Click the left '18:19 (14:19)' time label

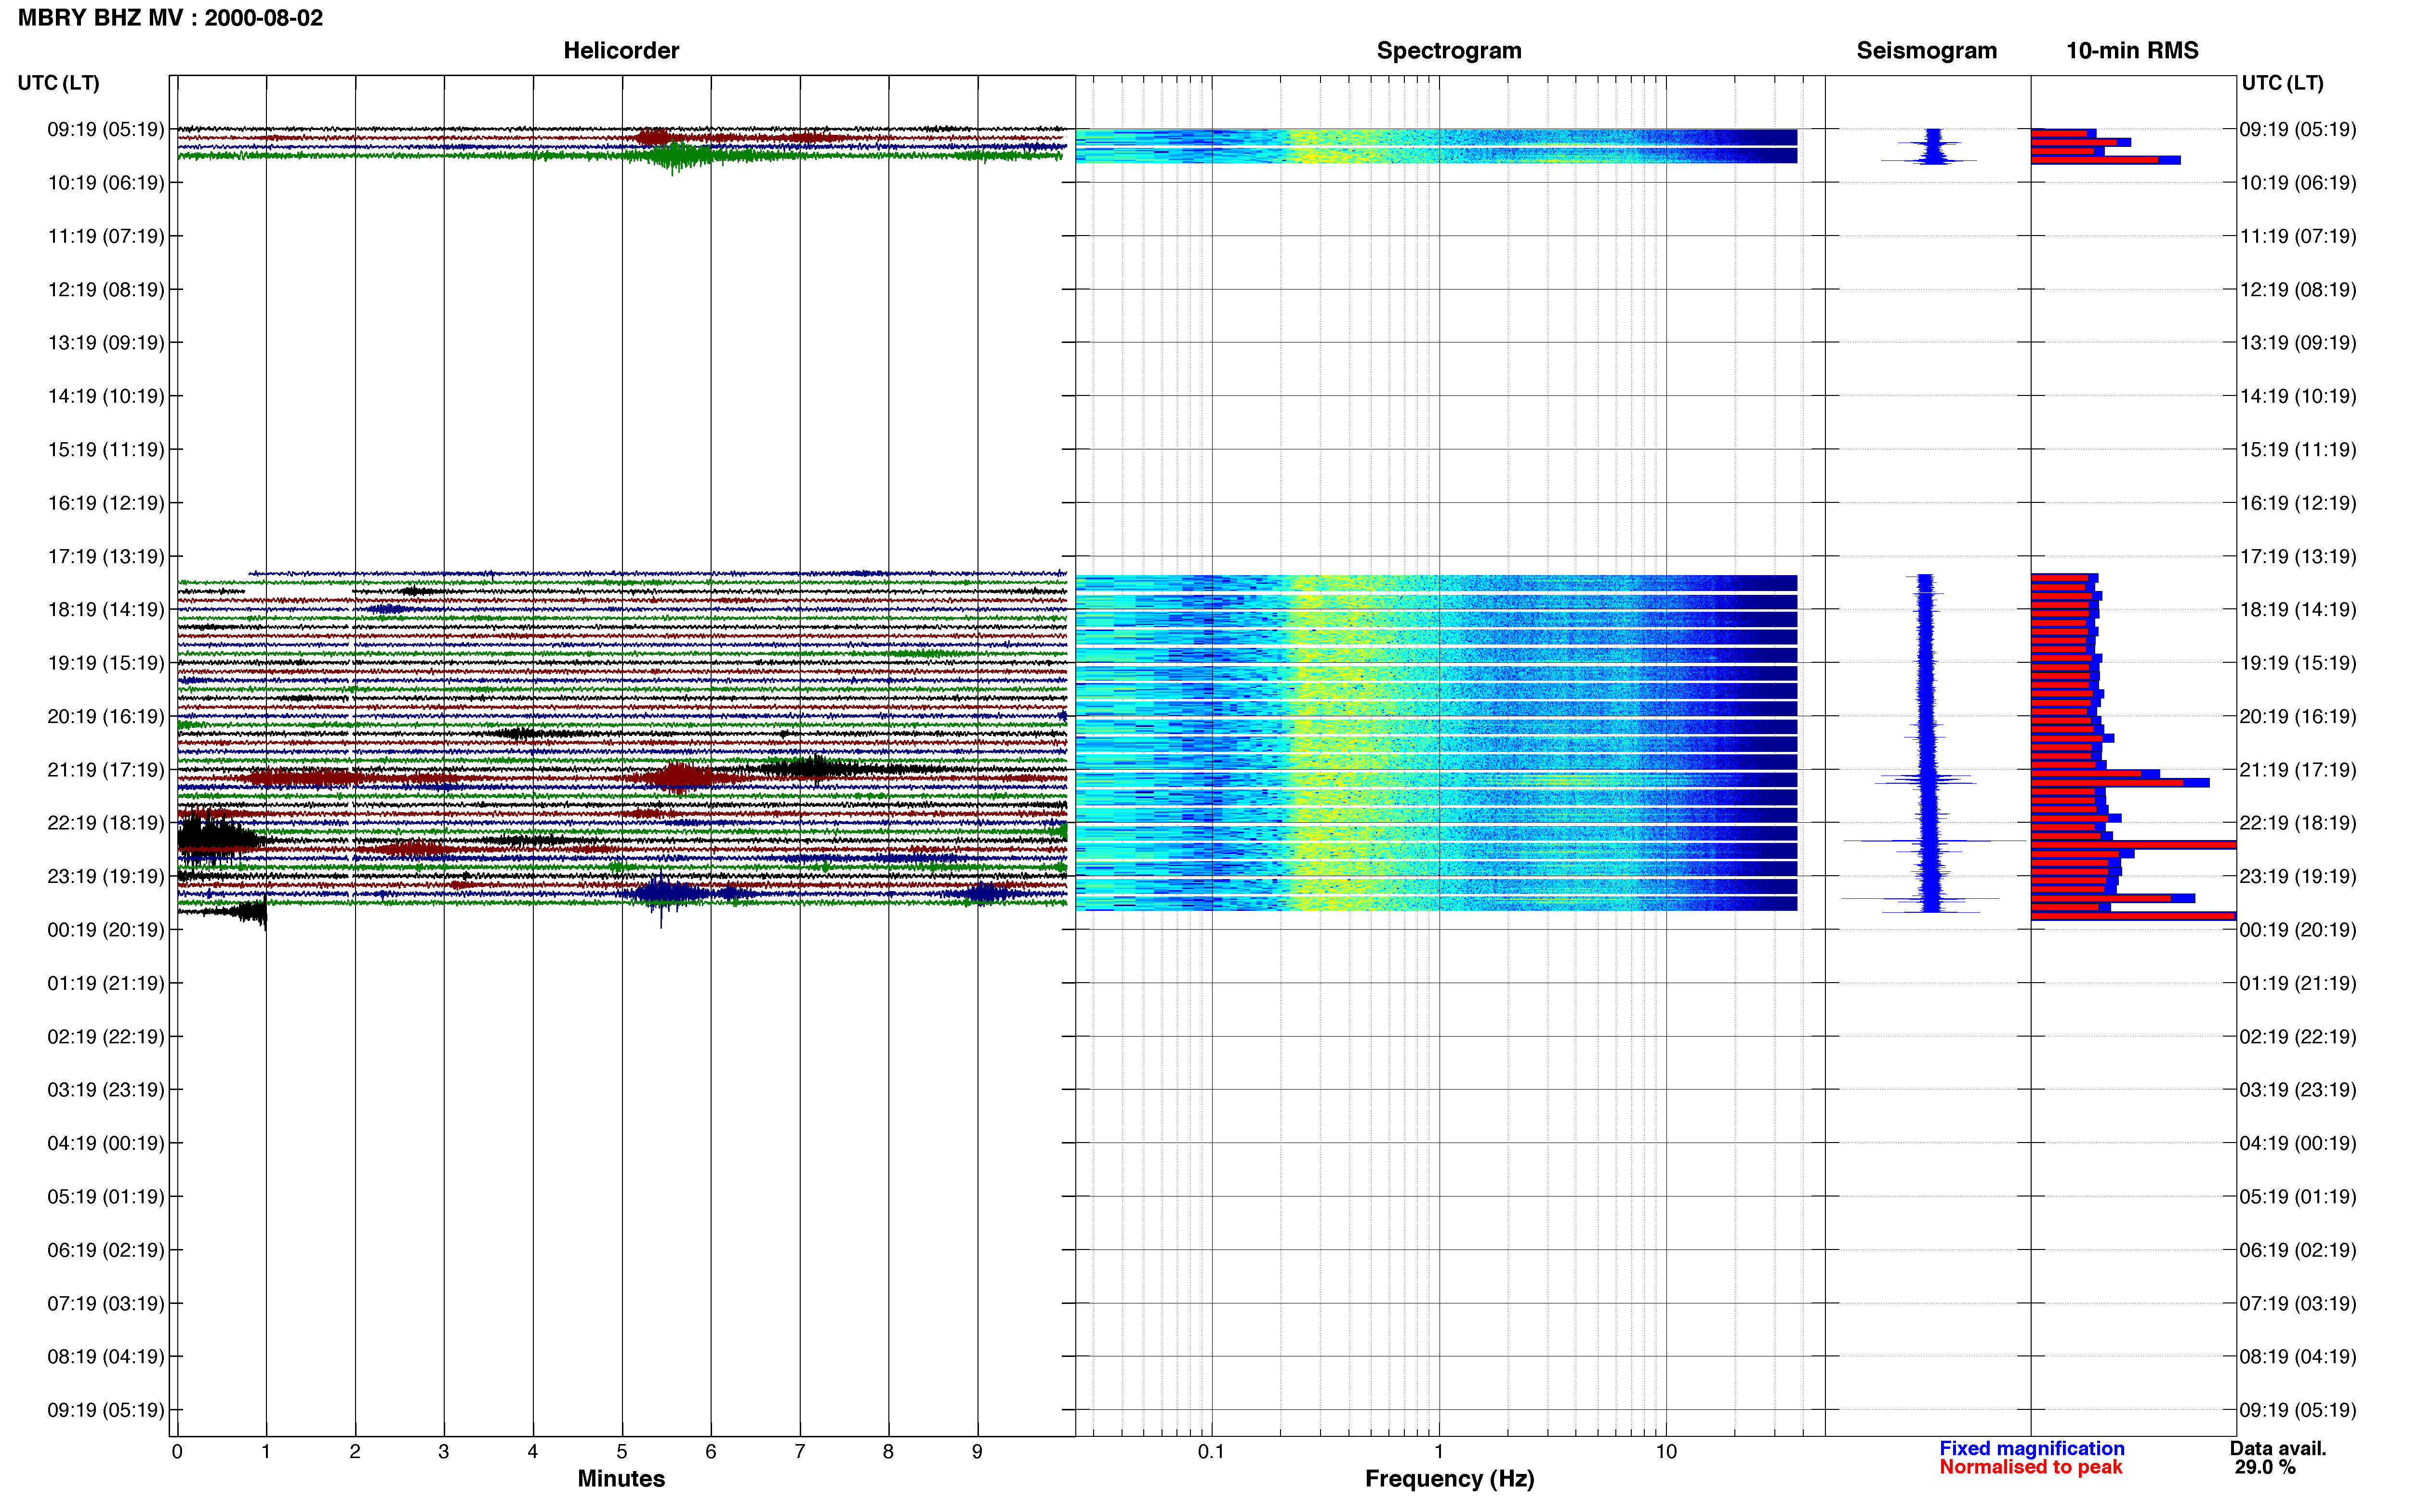pyautogui.click(x=106, y=609)
